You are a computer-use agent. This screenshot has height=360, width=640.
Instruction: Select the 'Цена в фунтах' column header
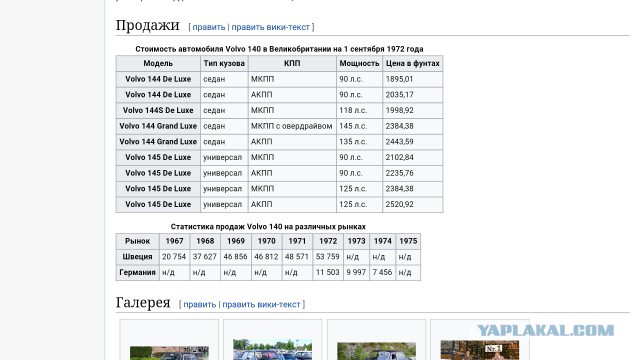tap(413, 63)
